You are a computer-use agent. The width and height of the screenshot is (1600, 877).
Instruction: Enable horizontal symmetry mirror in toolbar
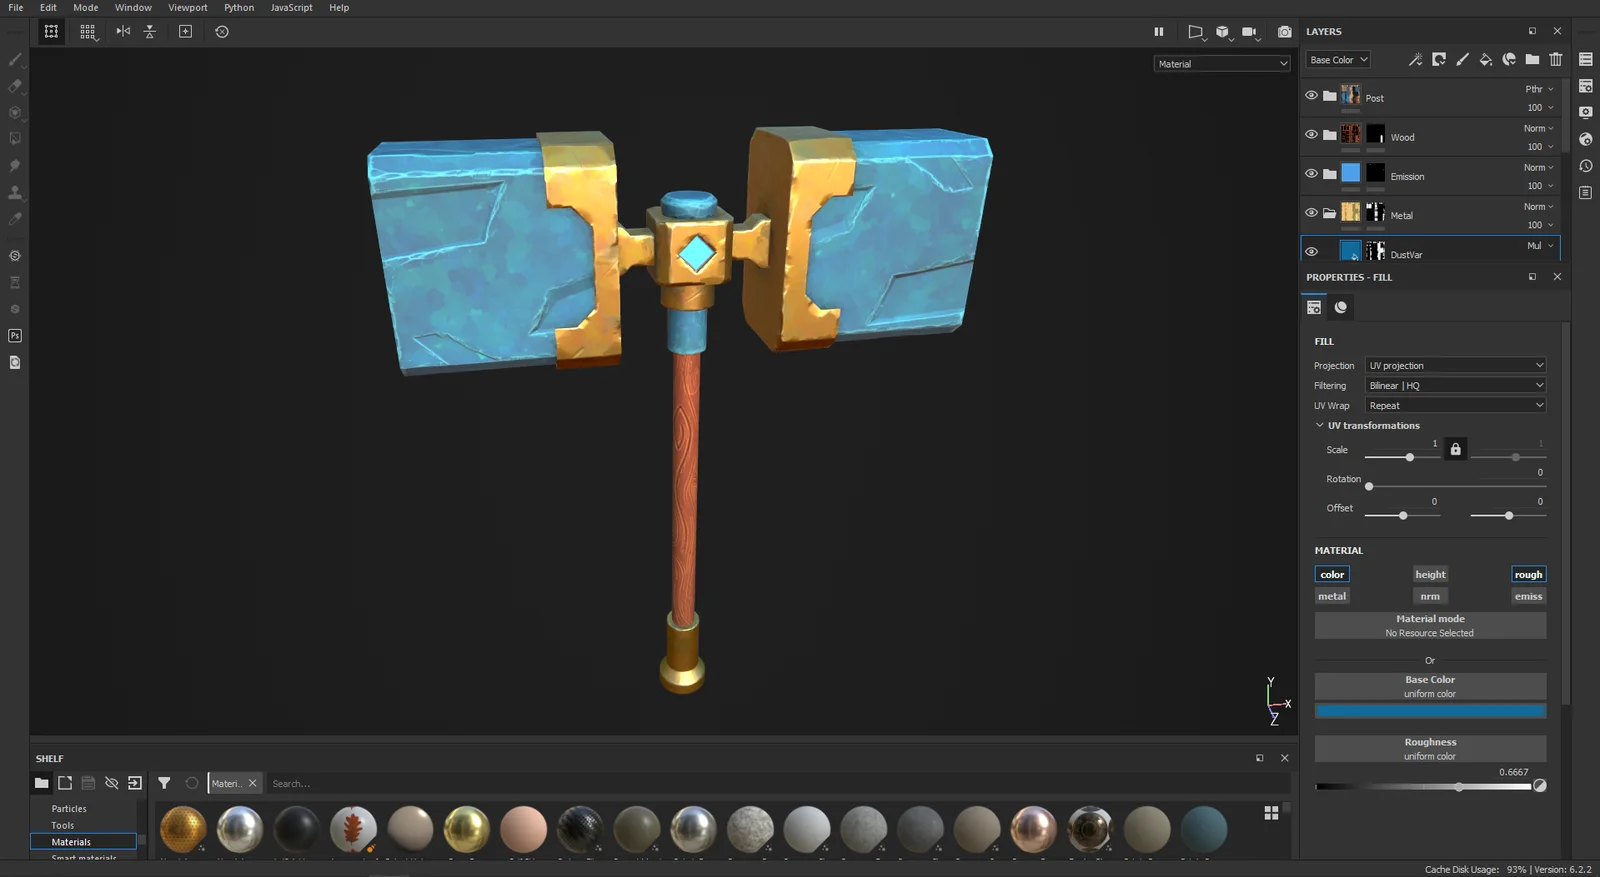[123, 31]
